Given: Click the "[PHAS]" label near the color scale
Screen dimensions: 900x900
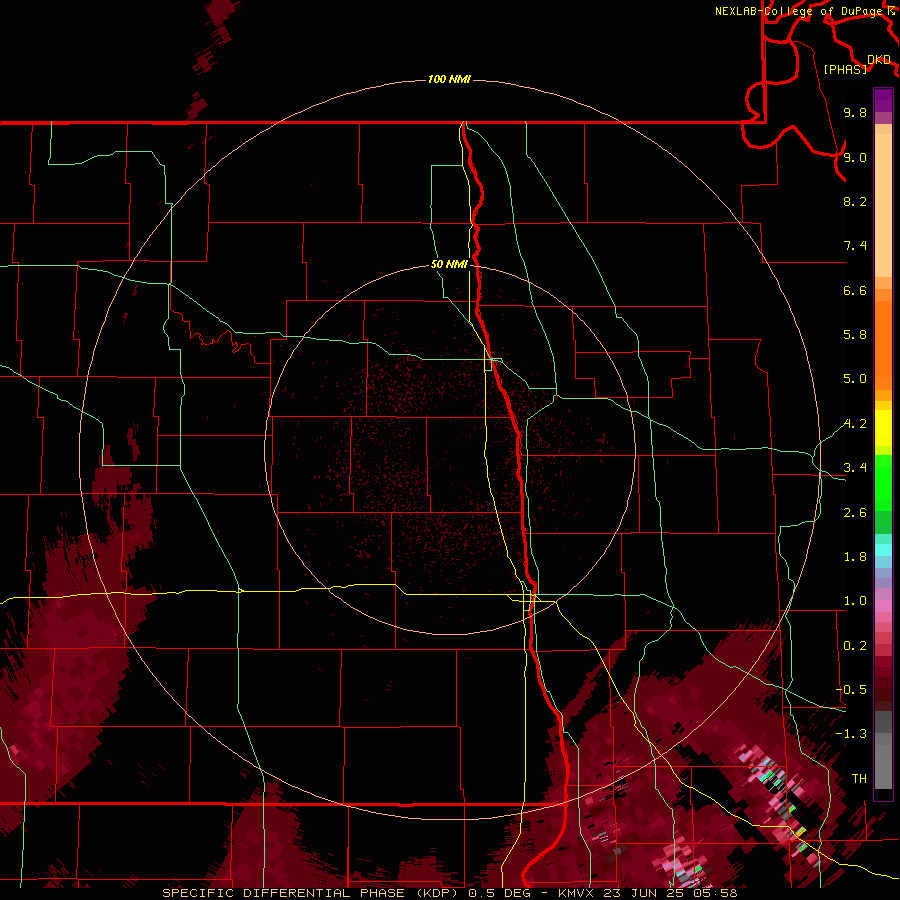Looking at the screenshot, I should coord(845,69).
